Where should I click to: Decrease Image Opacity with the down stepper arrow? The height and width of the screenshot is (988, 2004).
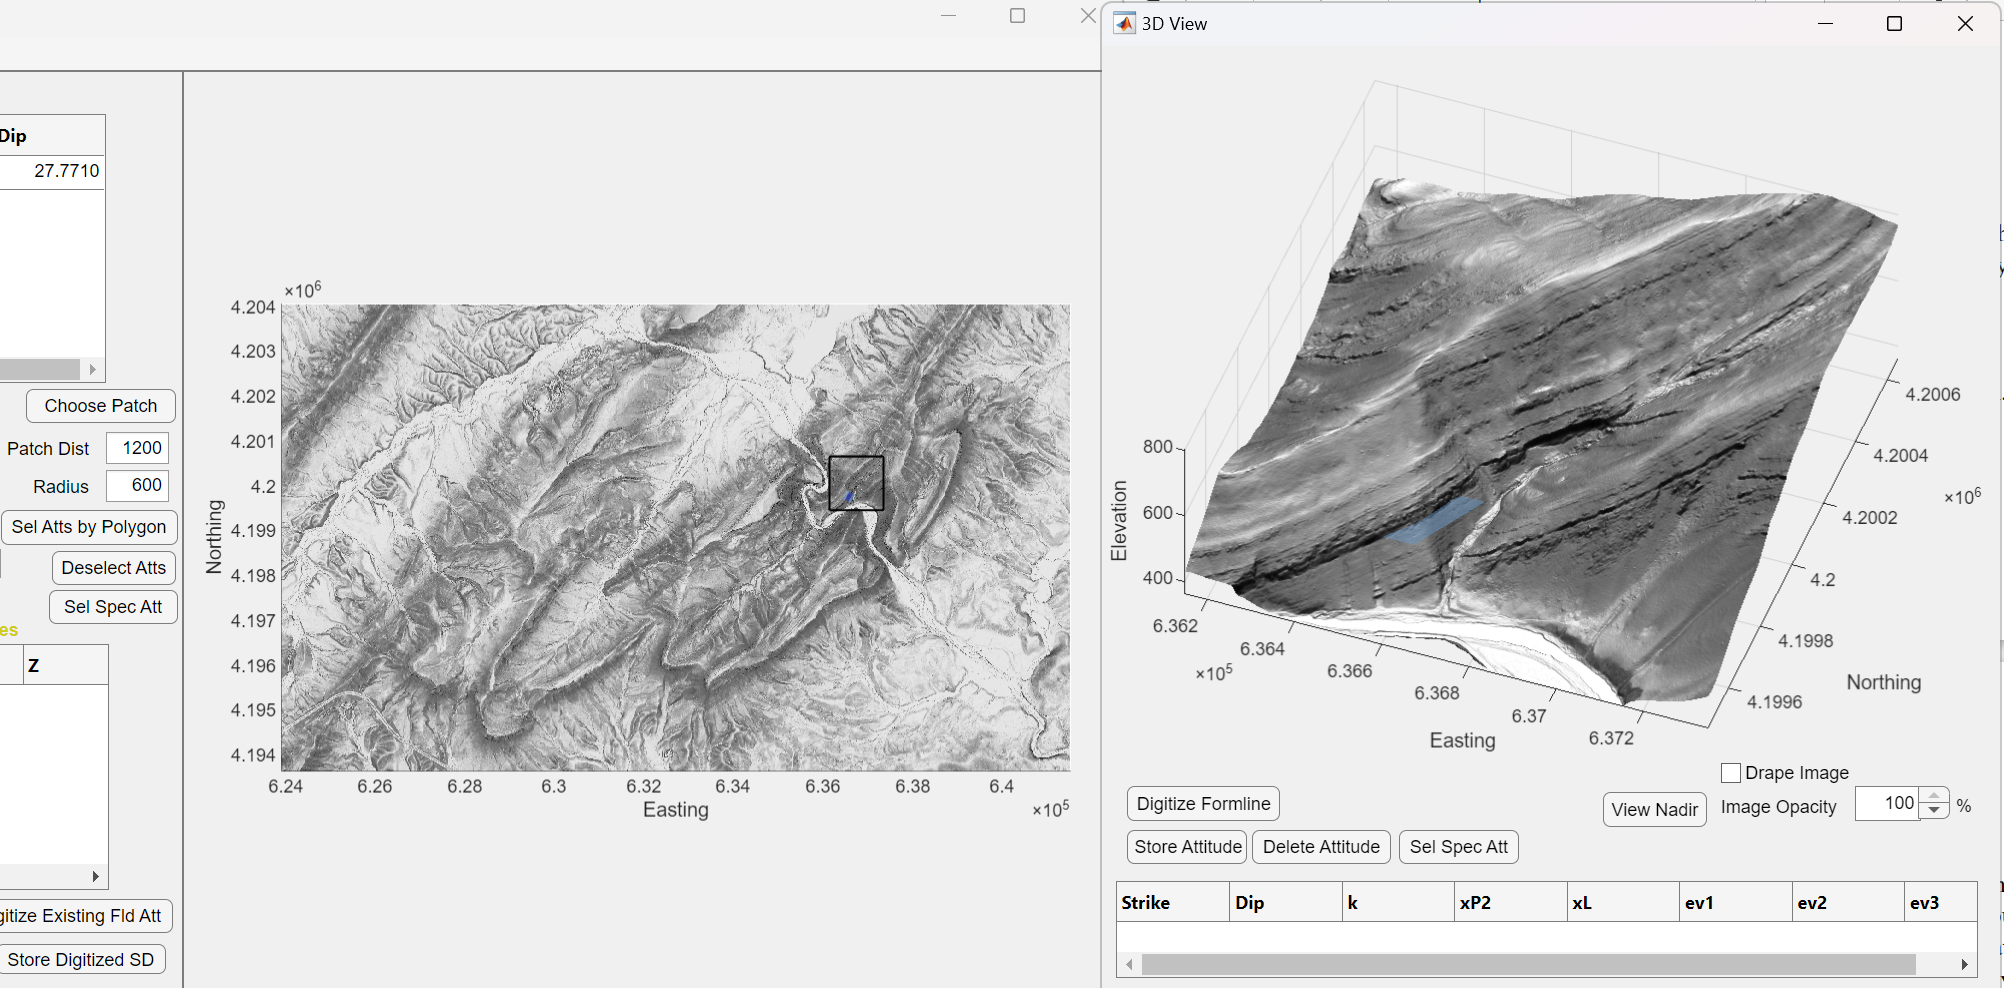(x=1935, y=811)
